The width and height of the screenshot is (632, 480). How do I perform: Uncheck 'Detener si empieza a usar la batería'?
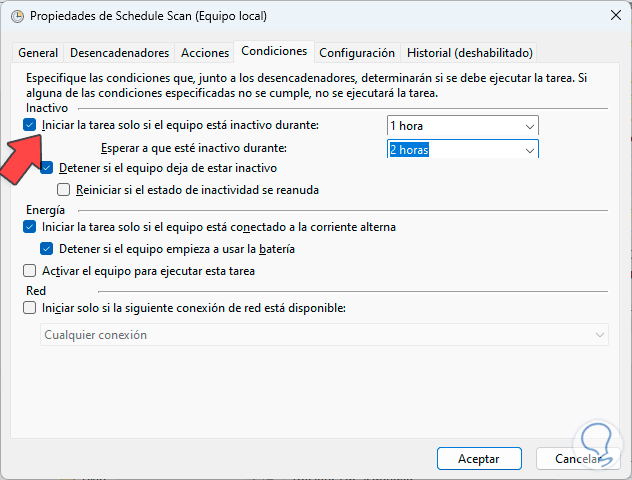46,248
